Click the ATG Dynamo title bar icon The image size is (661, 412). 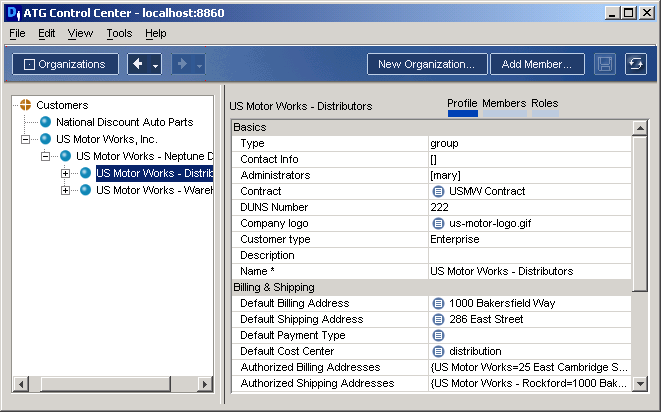[x=14, y=13]
